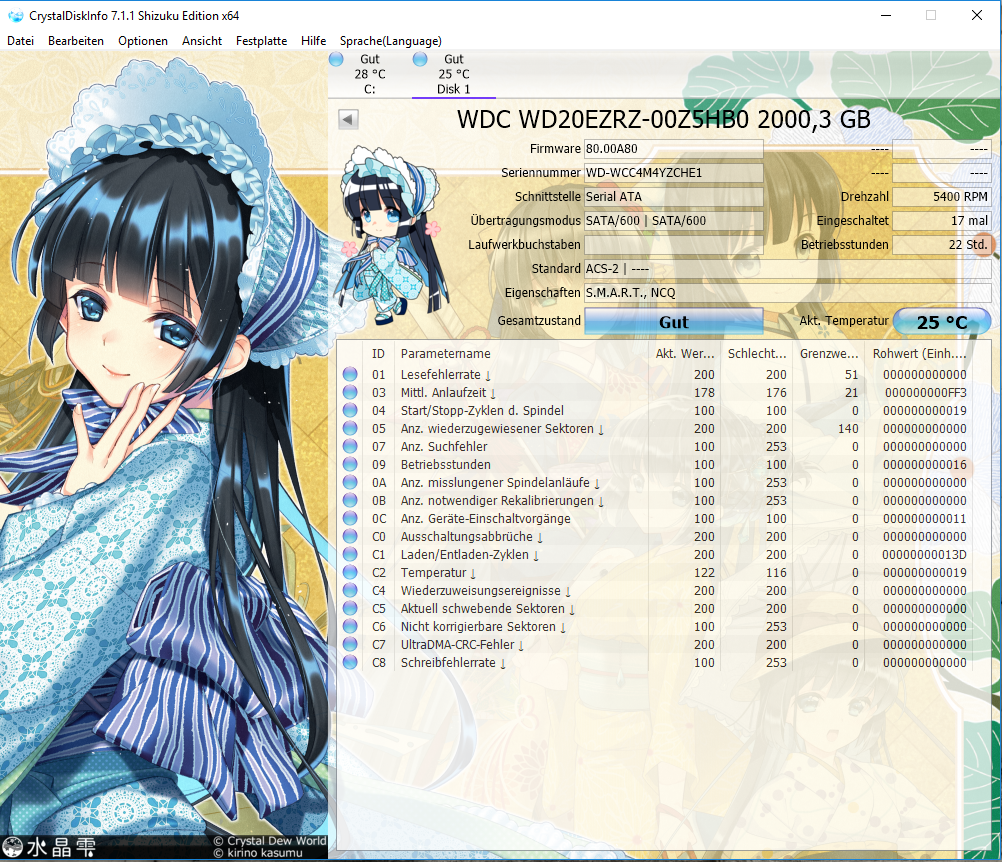Click the Eigenschaften S.M.A.R.T., NCQ field
1002x862 pixels.
(x=788, y=293)
